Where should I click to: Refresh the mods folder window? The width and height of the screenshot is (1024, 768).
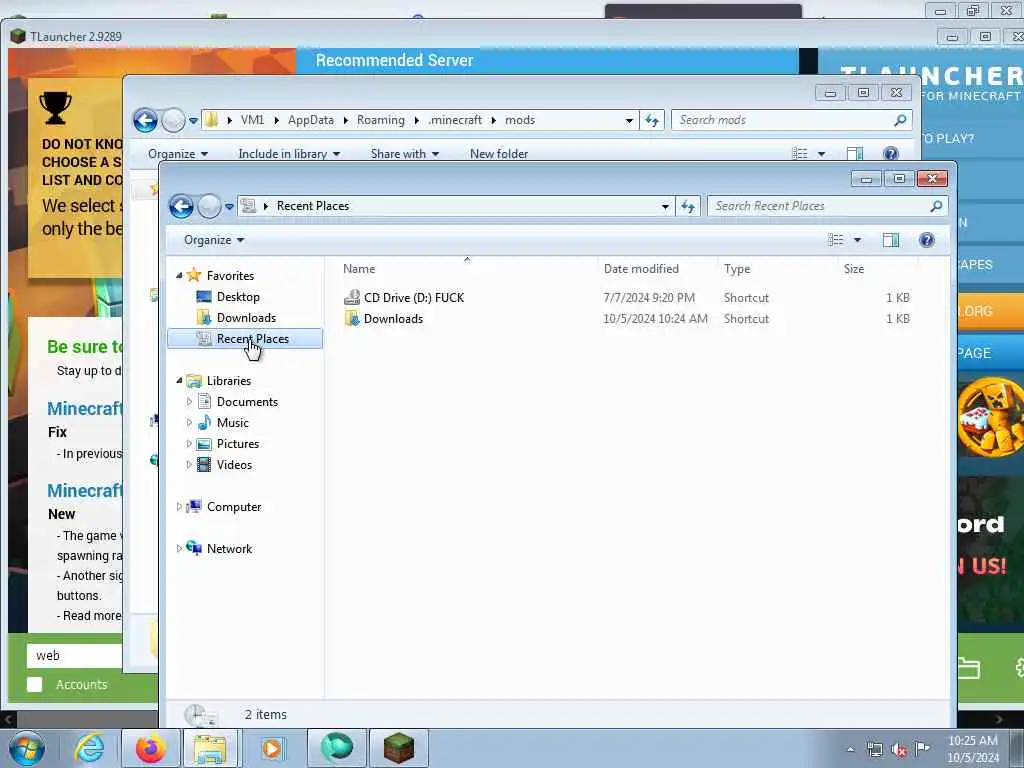652,120
